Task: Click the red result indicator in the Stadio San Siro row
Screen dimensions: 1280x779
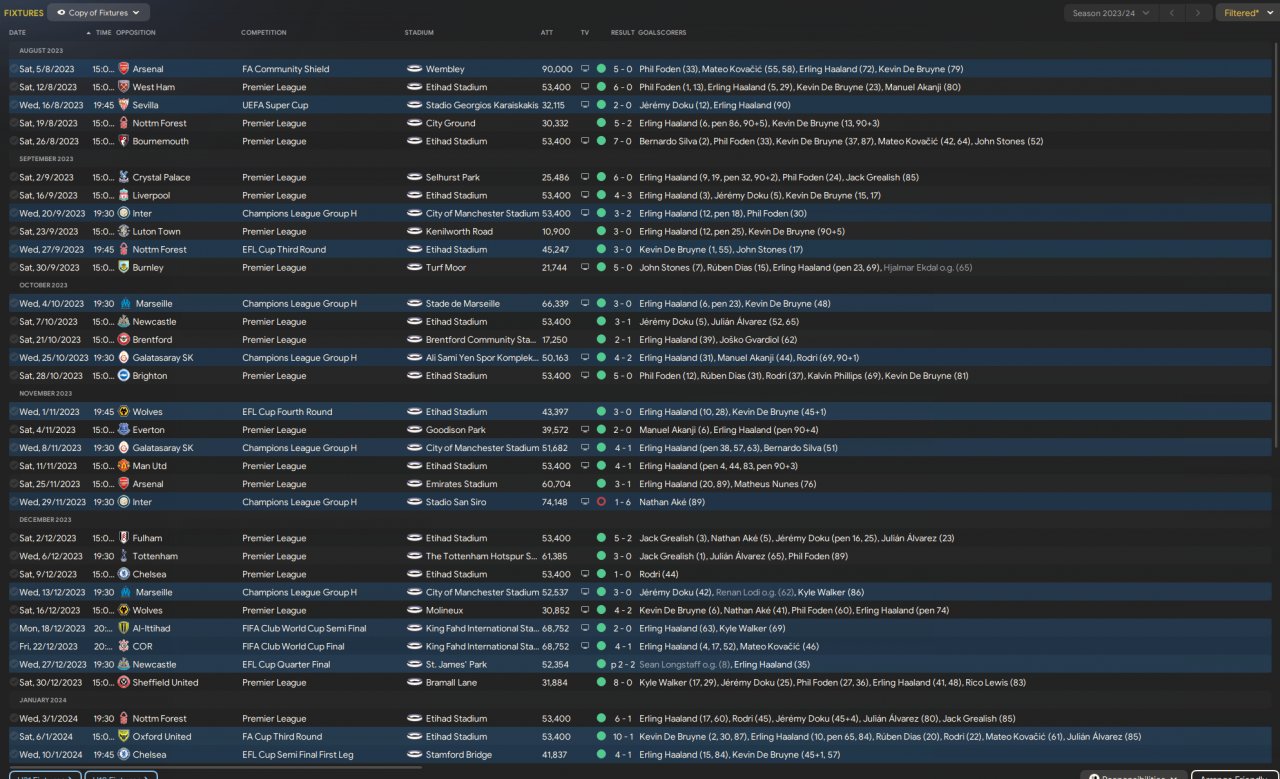Action: [x=601, y=501]
